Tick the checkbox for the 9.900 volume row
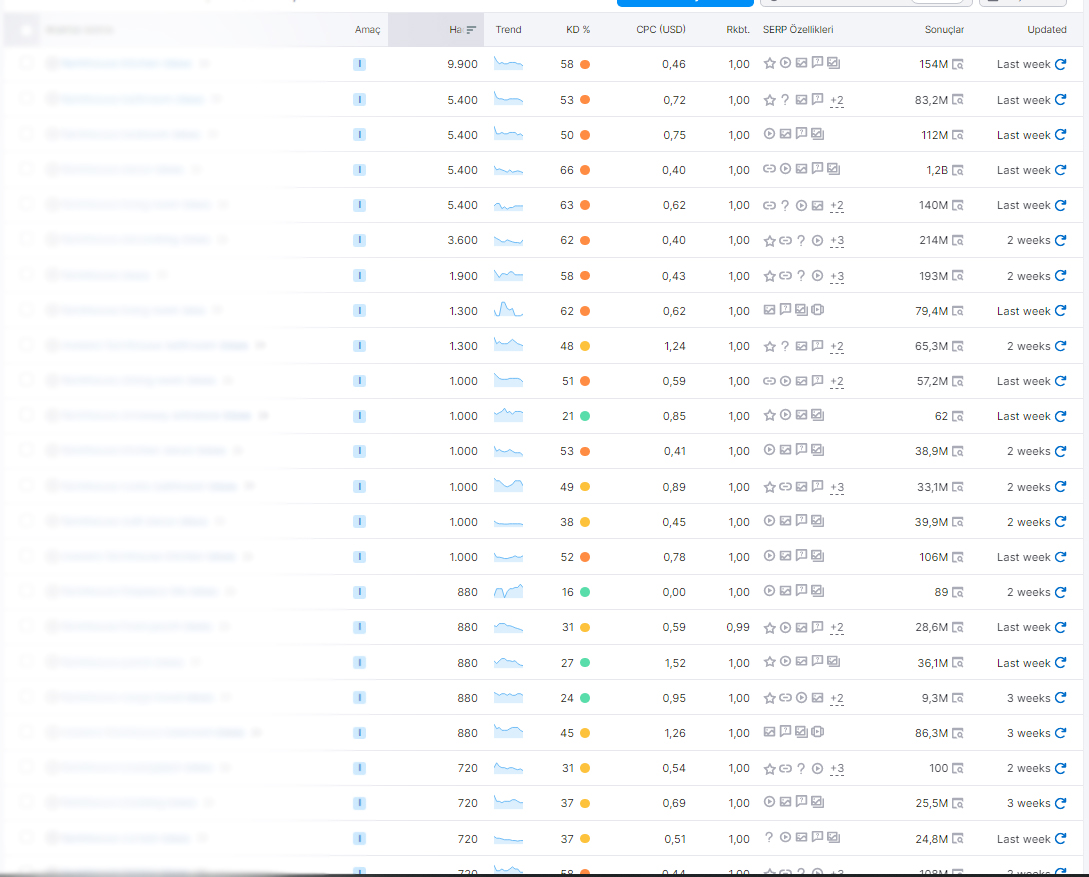 (x=26, y=63)
